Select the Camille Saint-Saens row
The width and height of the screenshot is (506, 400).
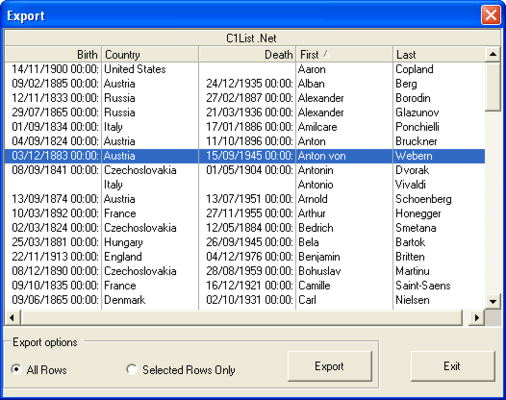click(x=245, y=285)
